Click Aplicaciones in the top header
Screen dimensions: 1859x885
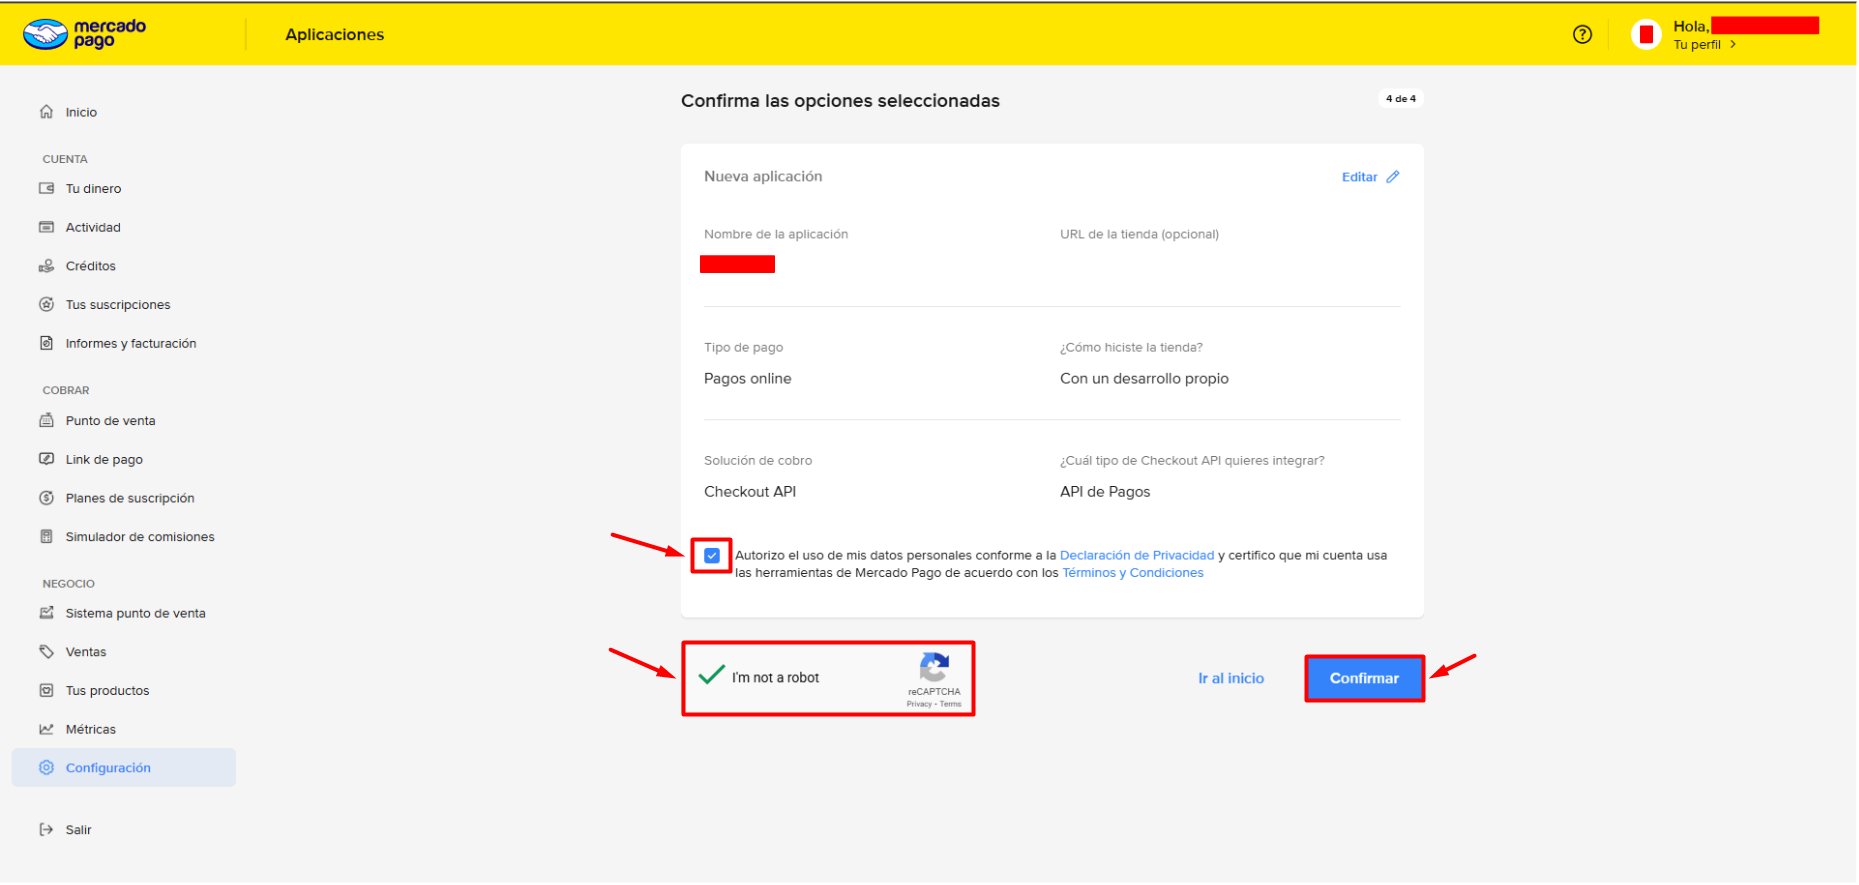pyautogui.click(x=335, y=34)
